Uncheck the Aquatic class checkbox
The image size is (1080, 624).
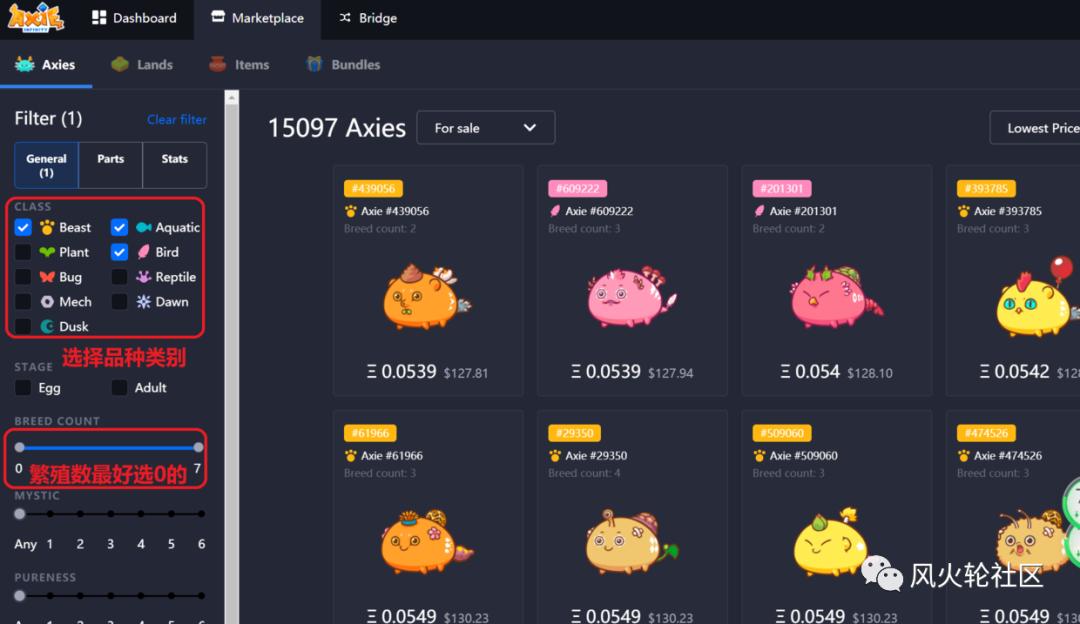point(119,227)
